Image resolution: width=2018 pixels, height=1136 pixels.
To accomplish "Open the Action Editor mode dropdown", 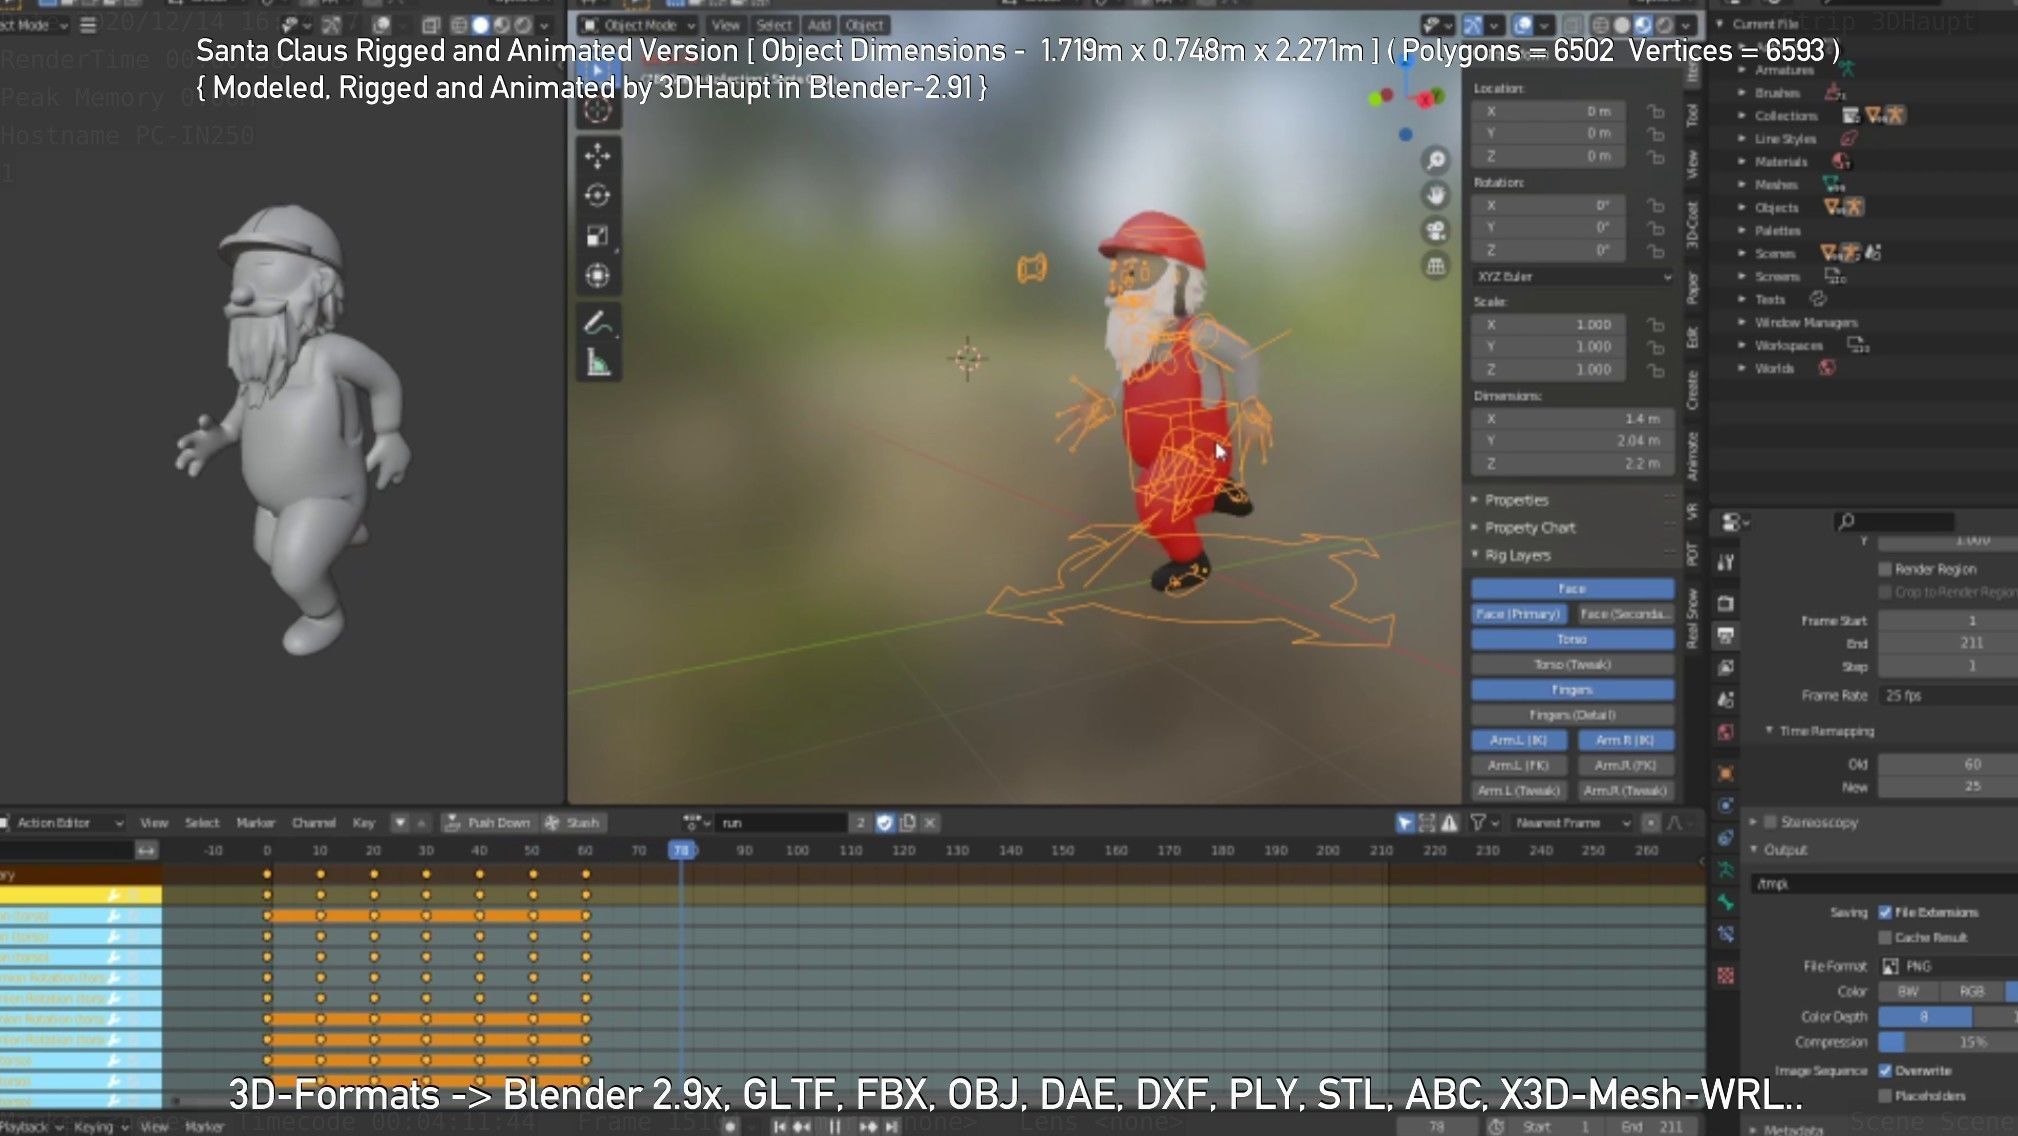I will [62, 823].
